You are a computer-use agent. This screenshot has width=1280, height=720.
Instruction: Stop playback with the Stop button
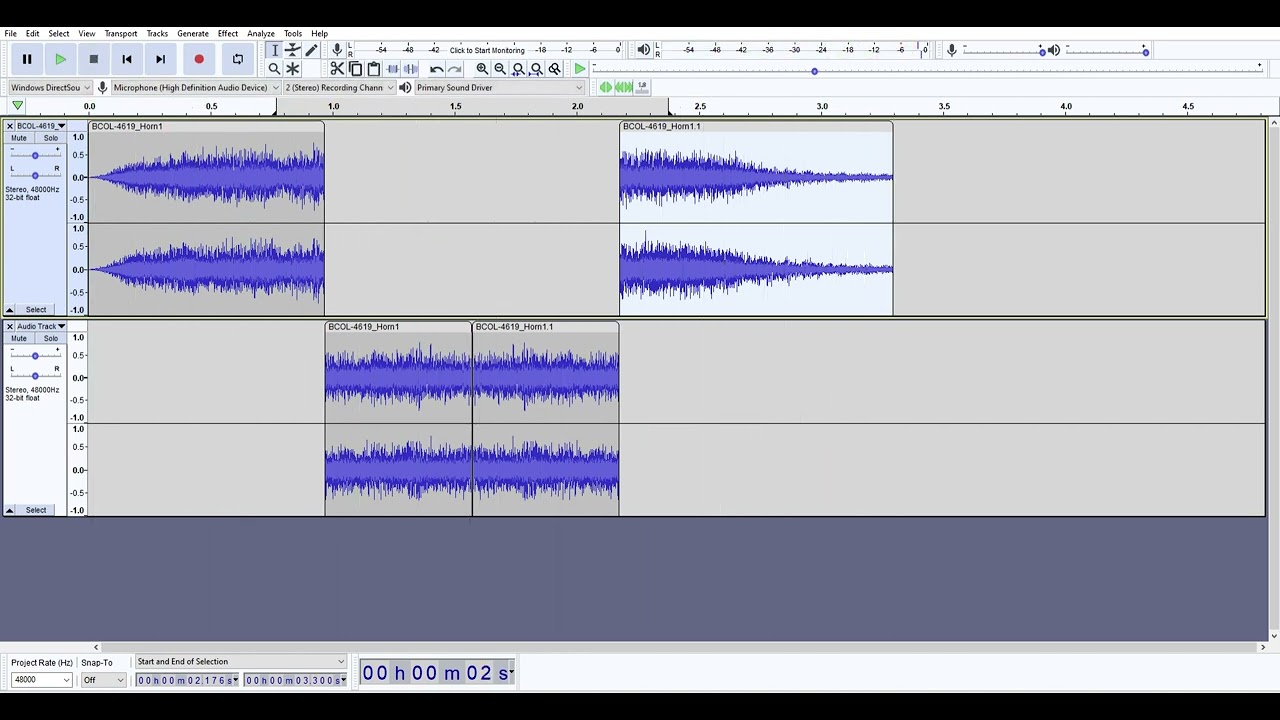point(94,59)
